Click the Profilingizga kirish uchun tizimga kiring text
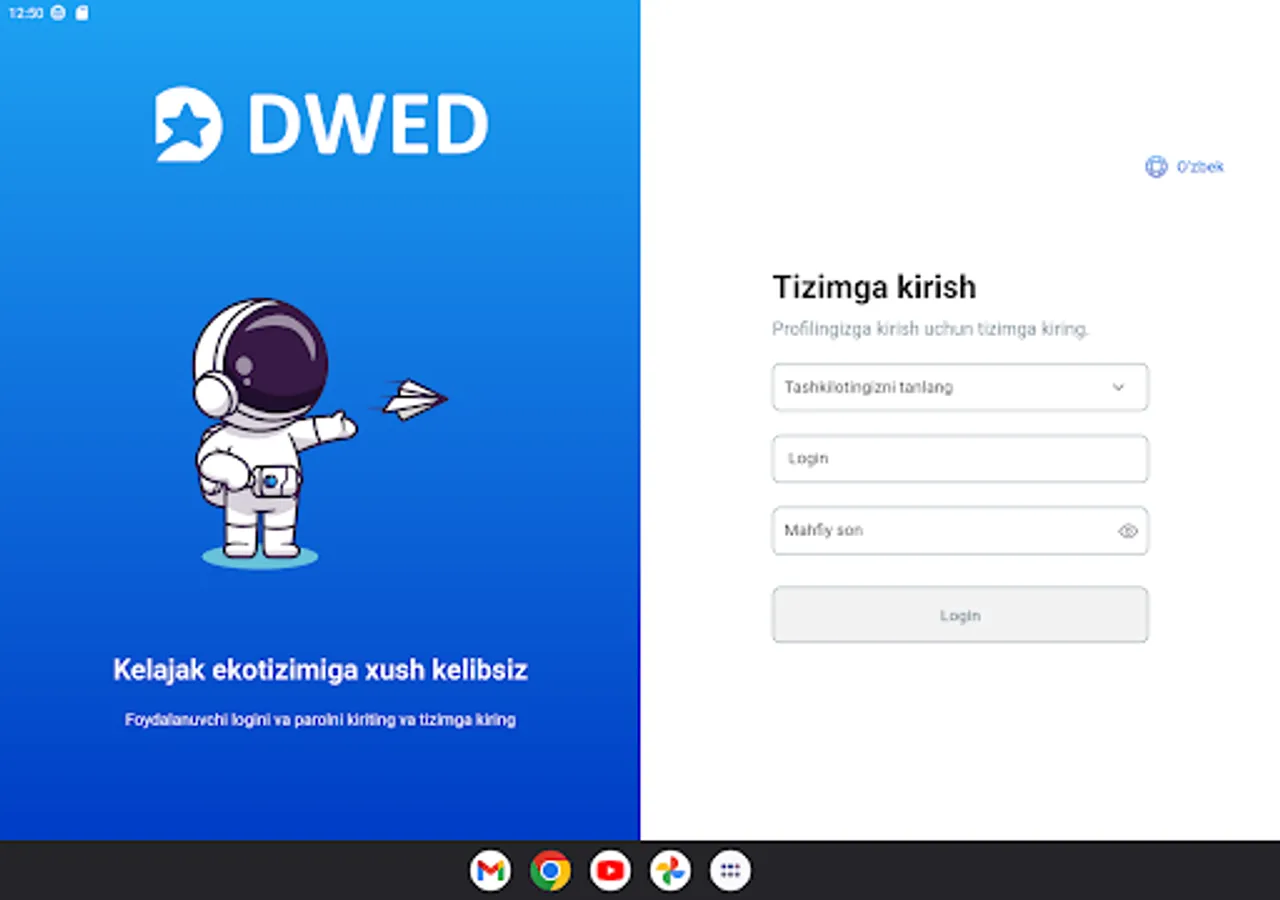This screenshot has width=1280, height=900. [x=930, y=329]
